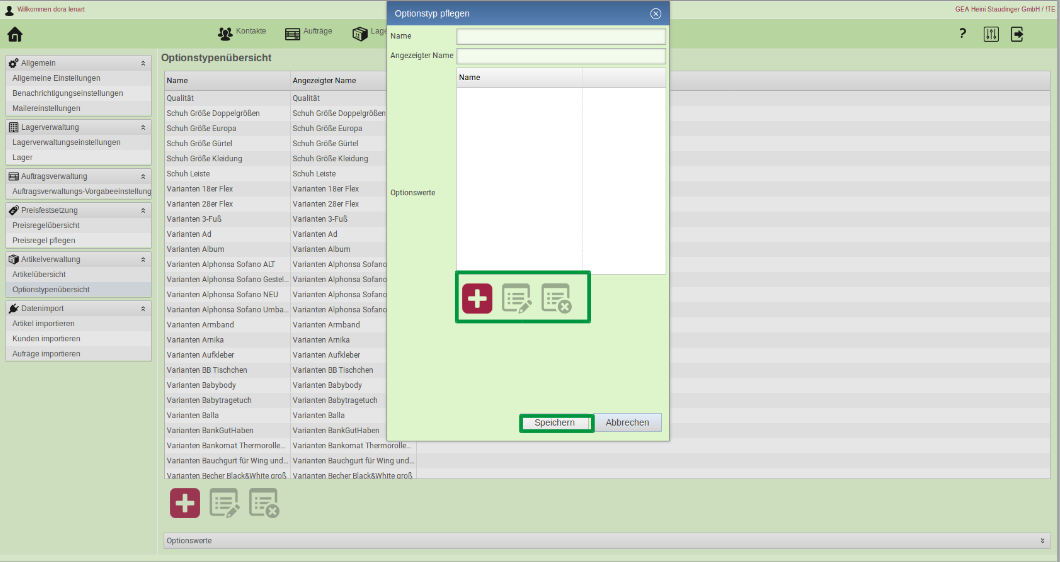Select Schuh Größe Europa row
The image size is (1060, 562).
point(276,128)
